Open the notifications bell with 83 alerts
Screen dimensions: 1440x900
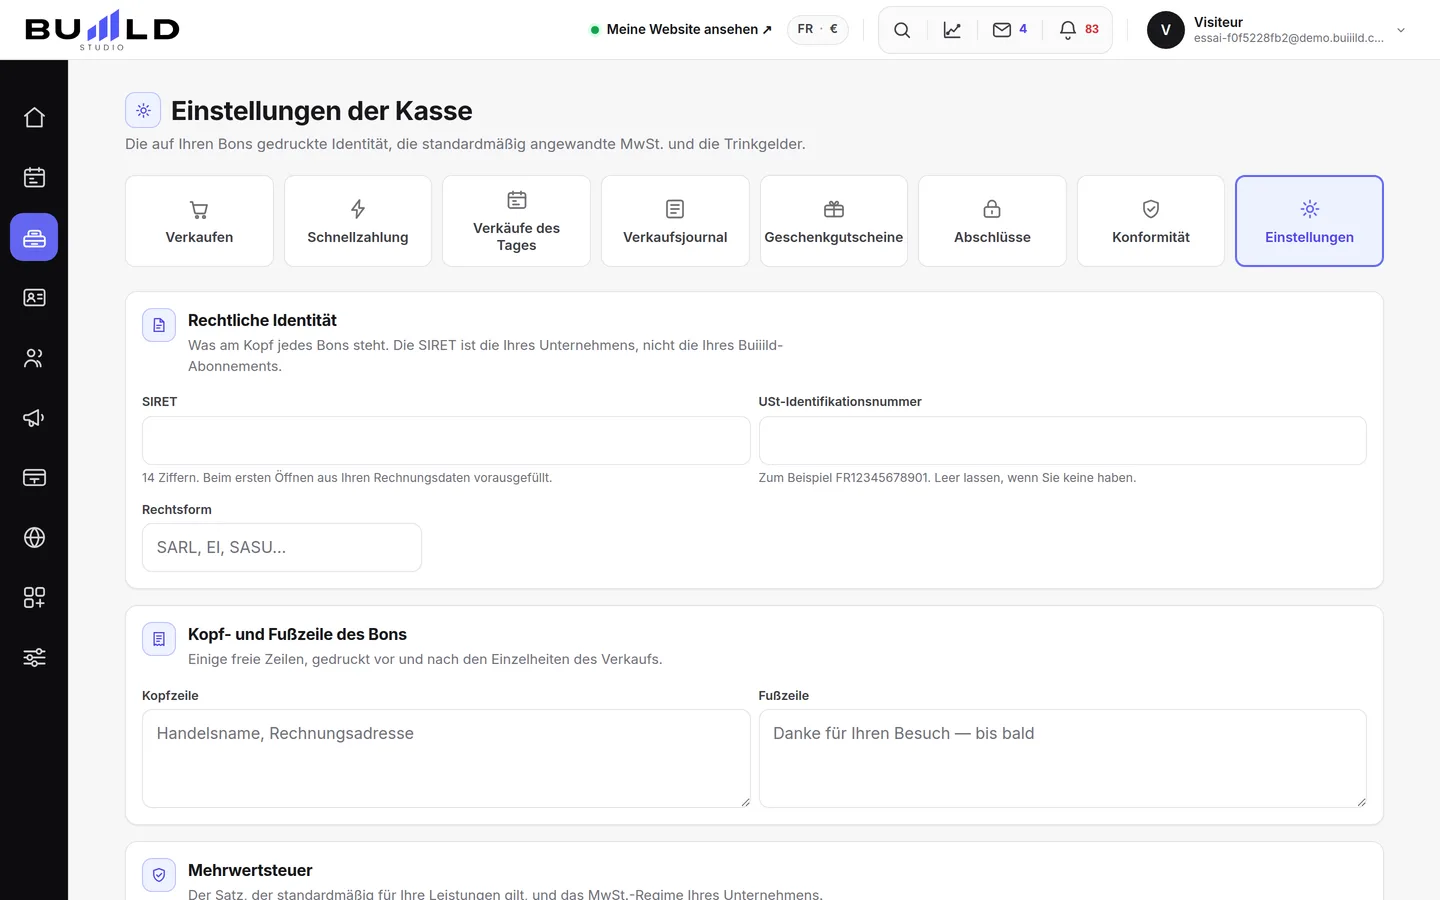tap(1079, 30)
